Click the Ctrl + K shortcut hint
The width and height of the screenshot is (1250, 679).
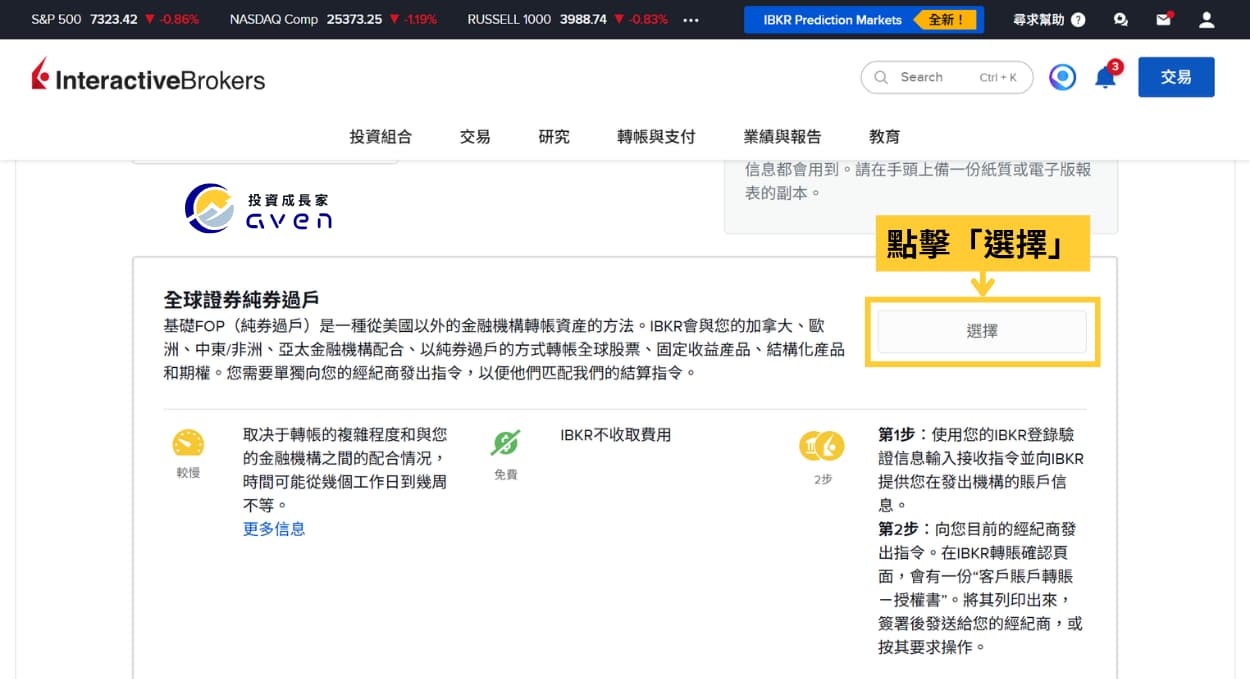998,77
